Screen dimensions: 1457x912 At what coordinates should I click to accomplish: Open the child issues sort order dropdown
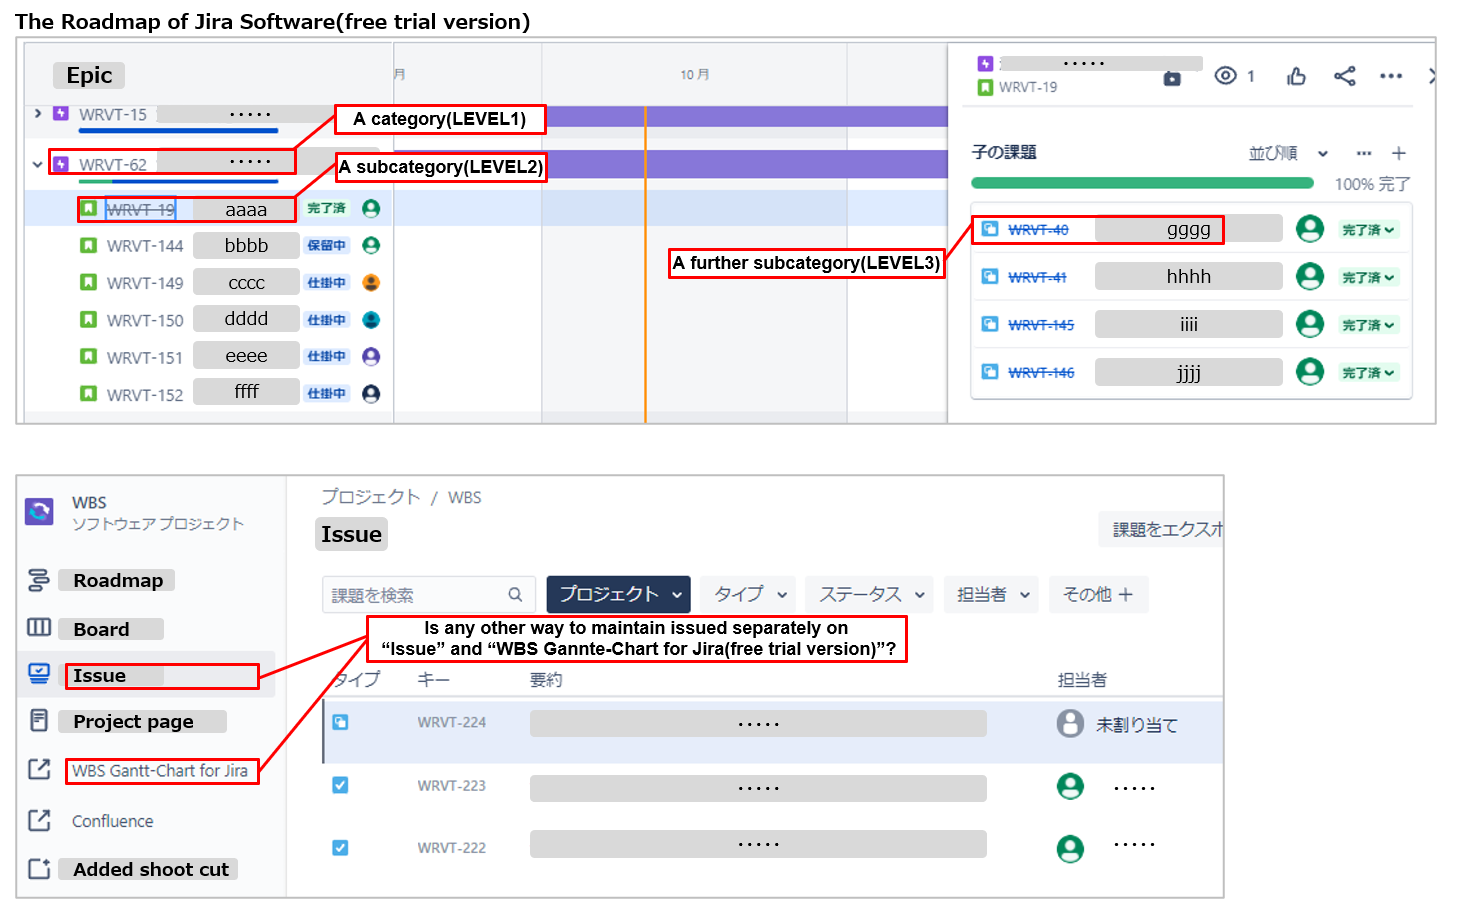1288,153
